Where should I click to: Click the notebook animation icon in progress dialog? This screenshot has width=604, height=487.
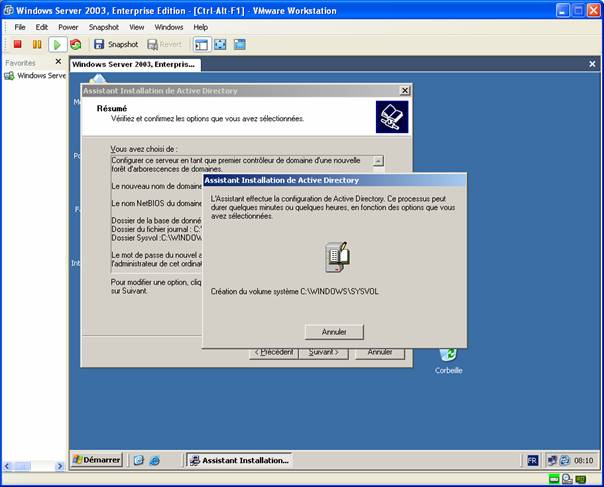(338, 257)
